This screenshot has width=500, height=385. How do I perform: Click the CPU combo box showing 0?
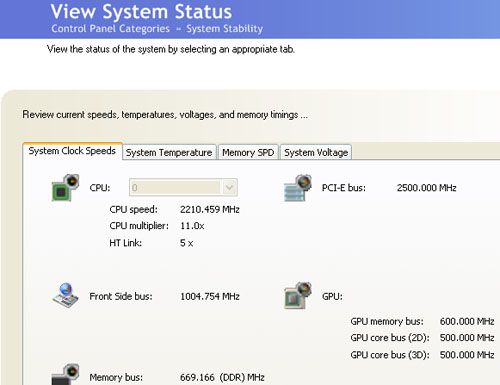point(183,187)
